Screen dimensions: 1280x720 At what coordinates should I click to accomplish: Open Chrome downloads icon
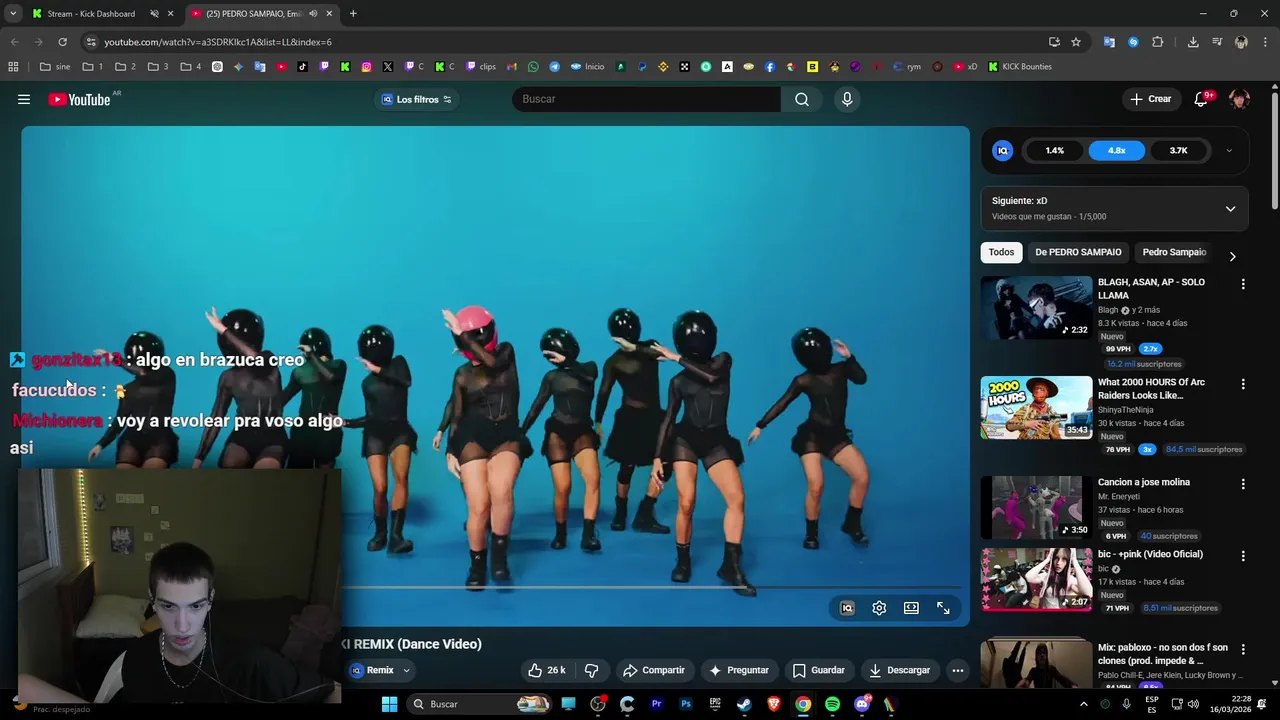click(1193, 42)
